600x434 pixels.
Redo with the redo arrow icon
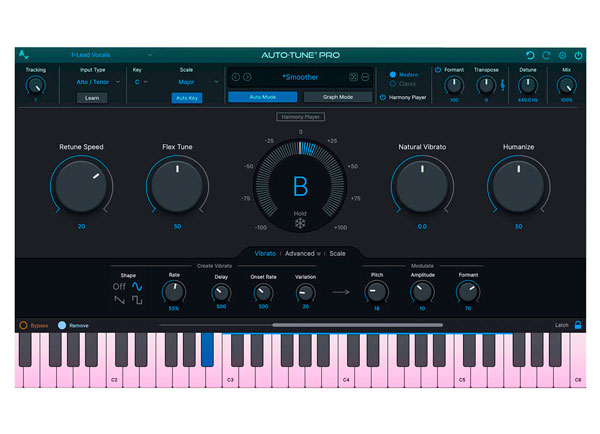[x=546, y=55]
